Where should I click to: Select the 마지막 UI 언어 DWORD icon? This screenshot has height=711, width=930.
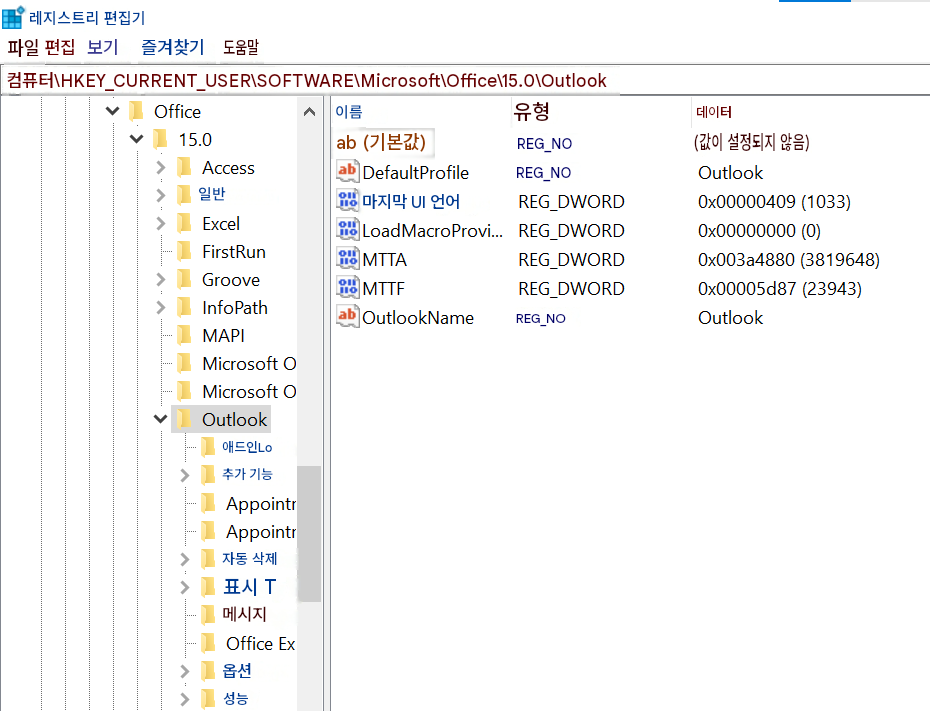[348, 201]
